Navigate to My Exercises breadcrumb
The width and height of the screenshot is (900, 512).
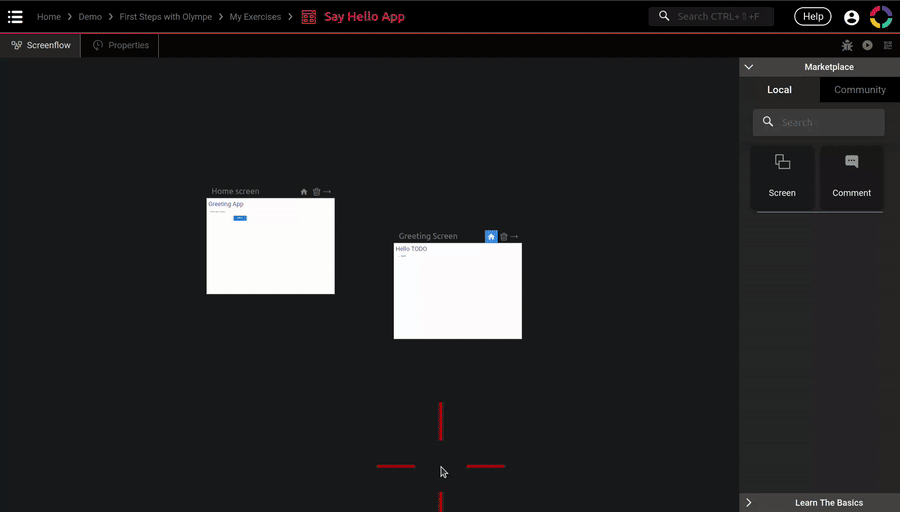[x=255, y=17]
